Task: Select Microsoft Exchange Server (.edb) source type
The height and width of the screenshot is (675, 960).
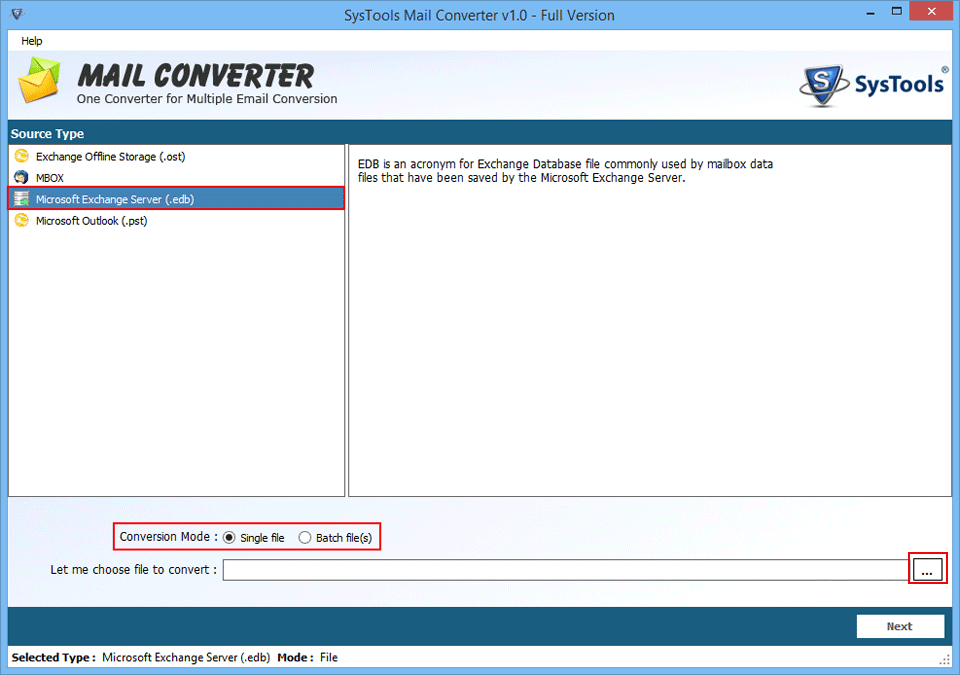Action: pos(176,198)
